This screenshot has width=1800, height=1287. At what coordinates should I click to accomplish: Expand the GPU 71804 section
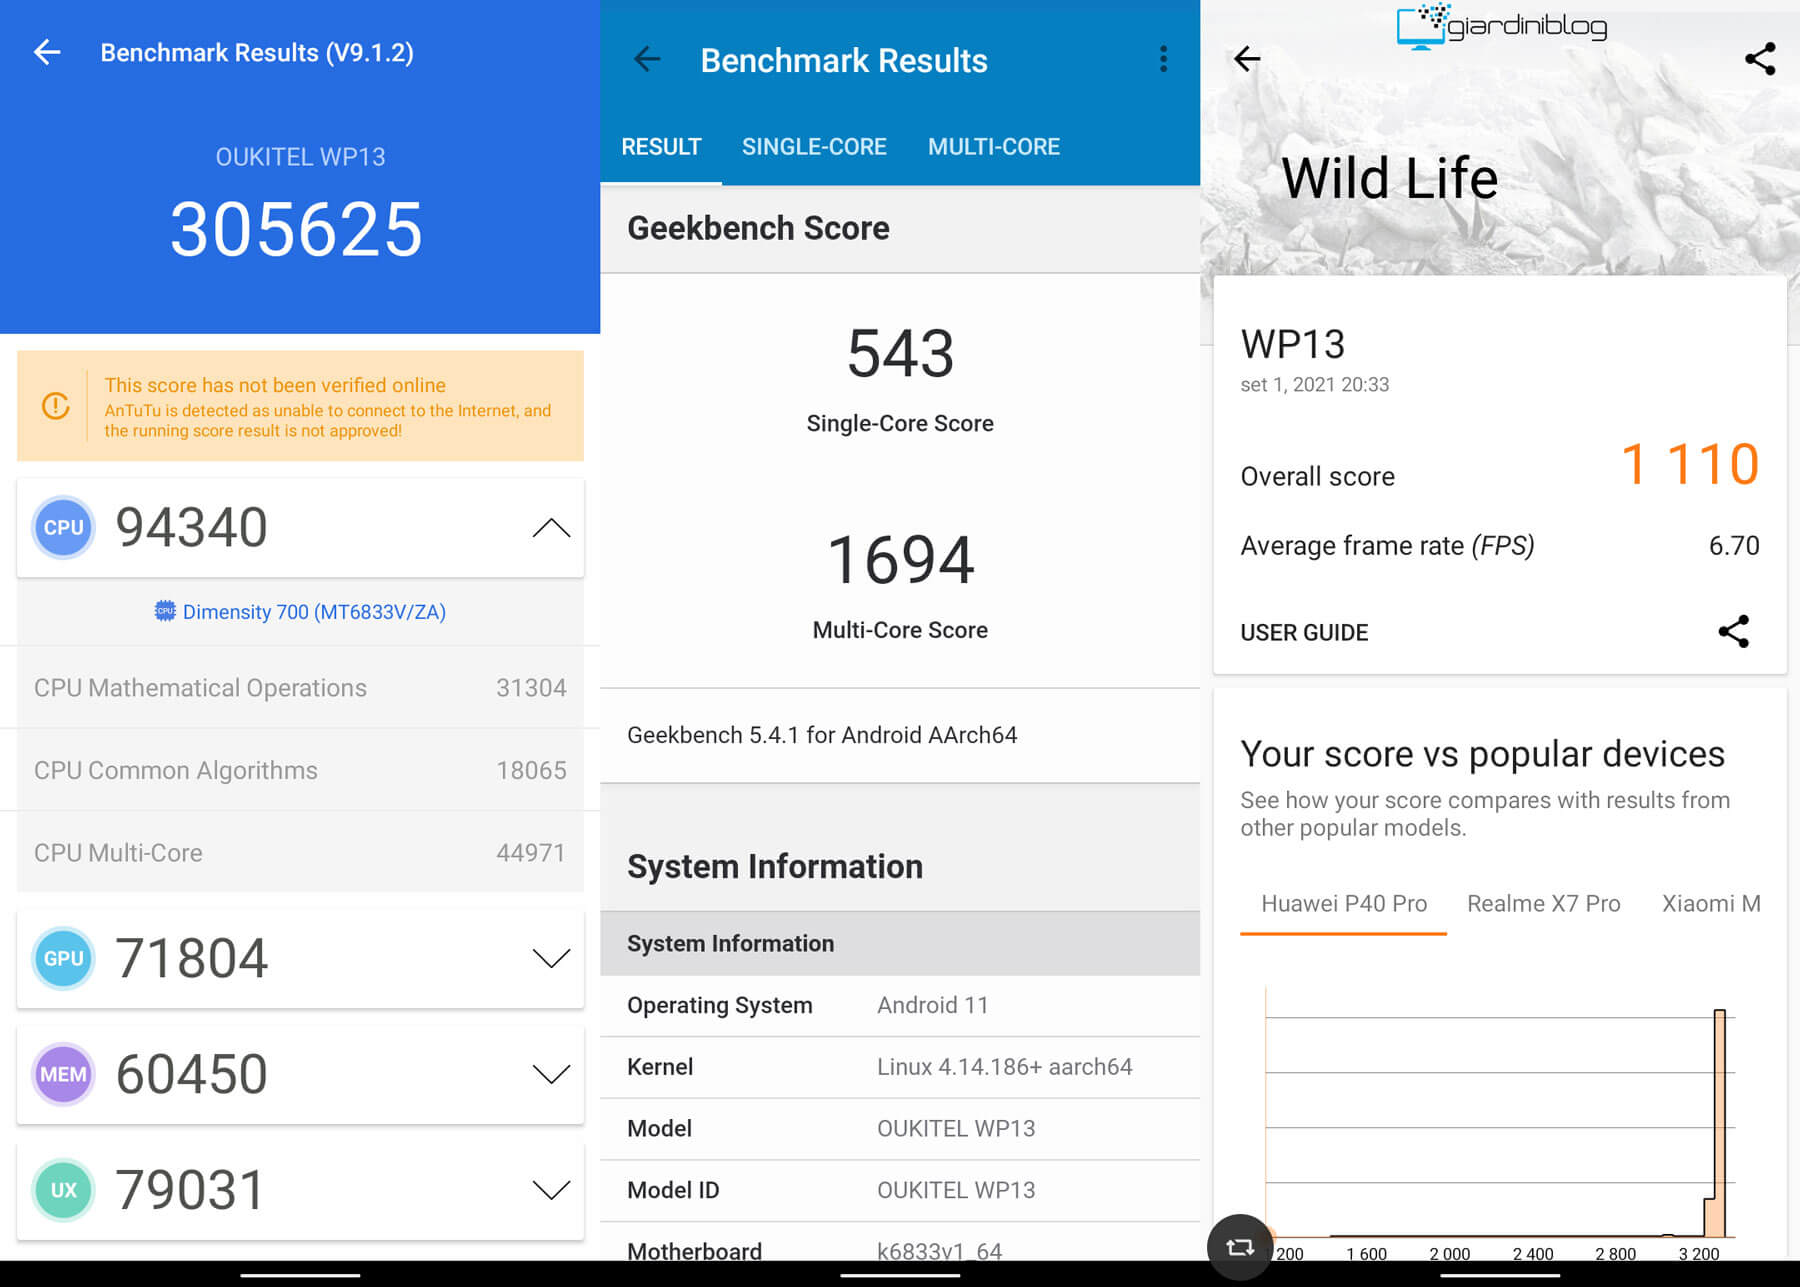tap(551, 958)
